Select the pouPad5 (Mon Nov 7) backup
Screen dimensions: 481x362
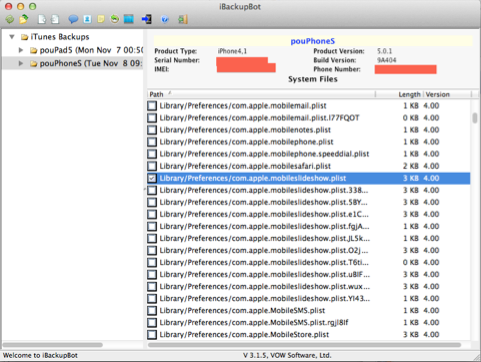coord(91,50)
